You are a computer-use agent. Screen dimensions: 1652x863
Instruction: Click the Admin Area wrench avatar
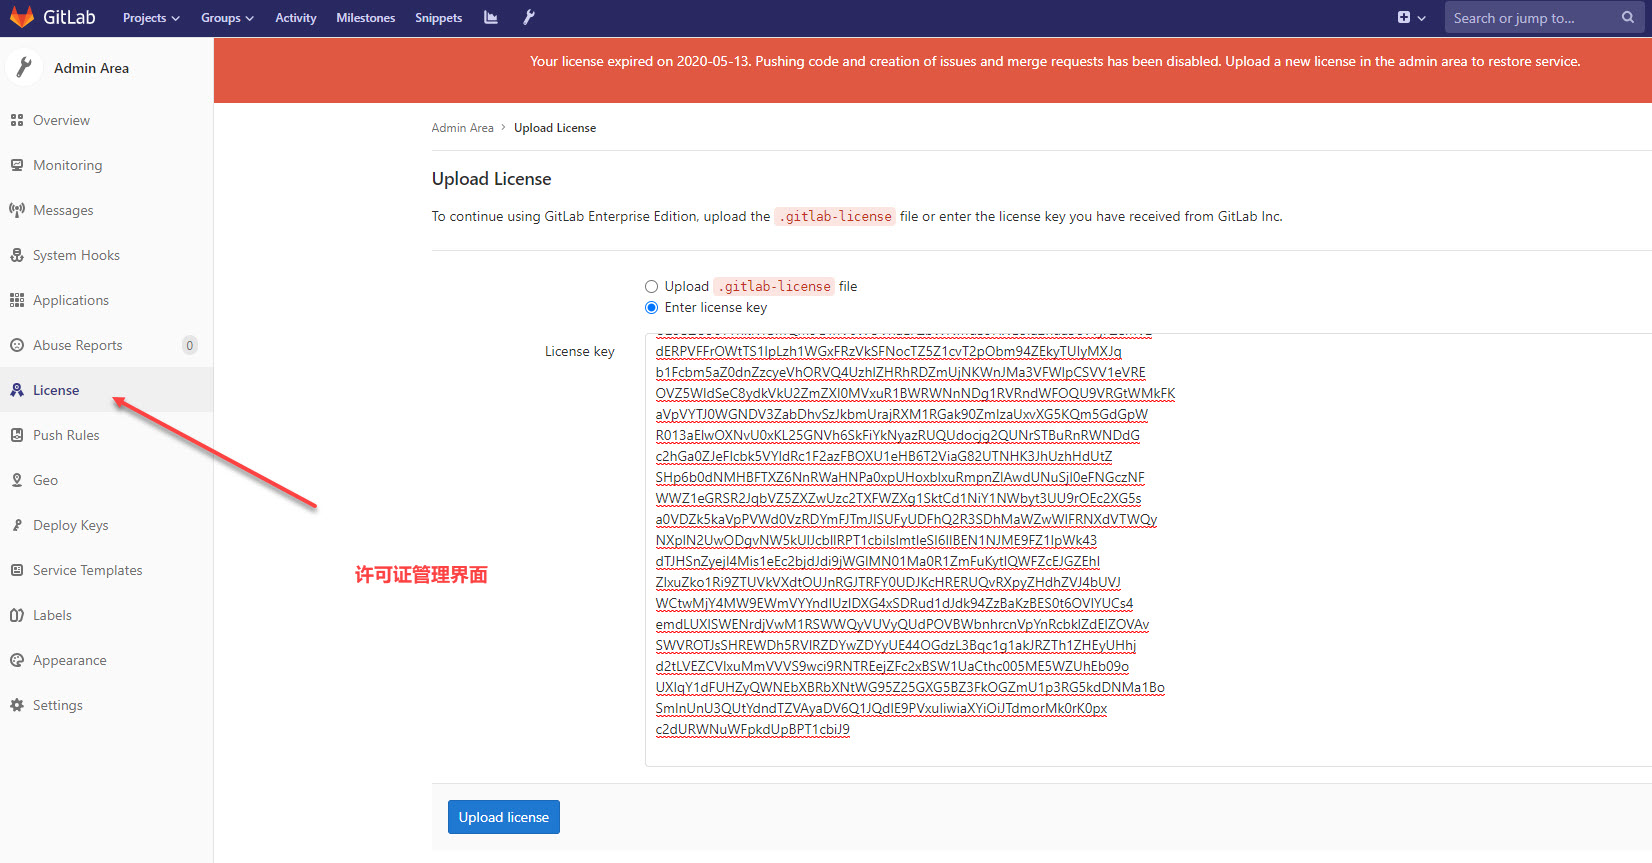coord(24,67)
